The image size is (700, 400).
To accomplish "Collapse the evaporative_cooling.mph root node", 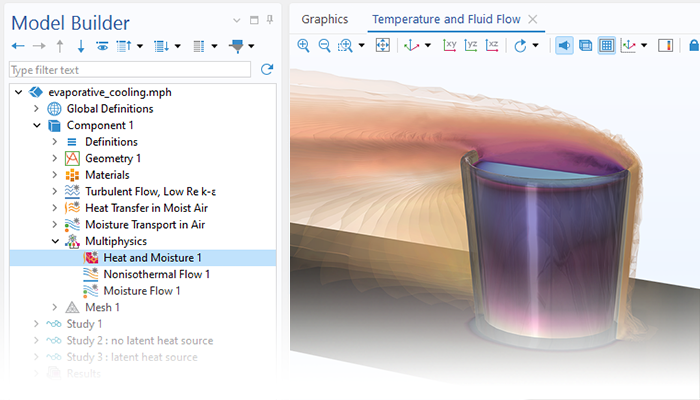I will [x=18, y=92].
